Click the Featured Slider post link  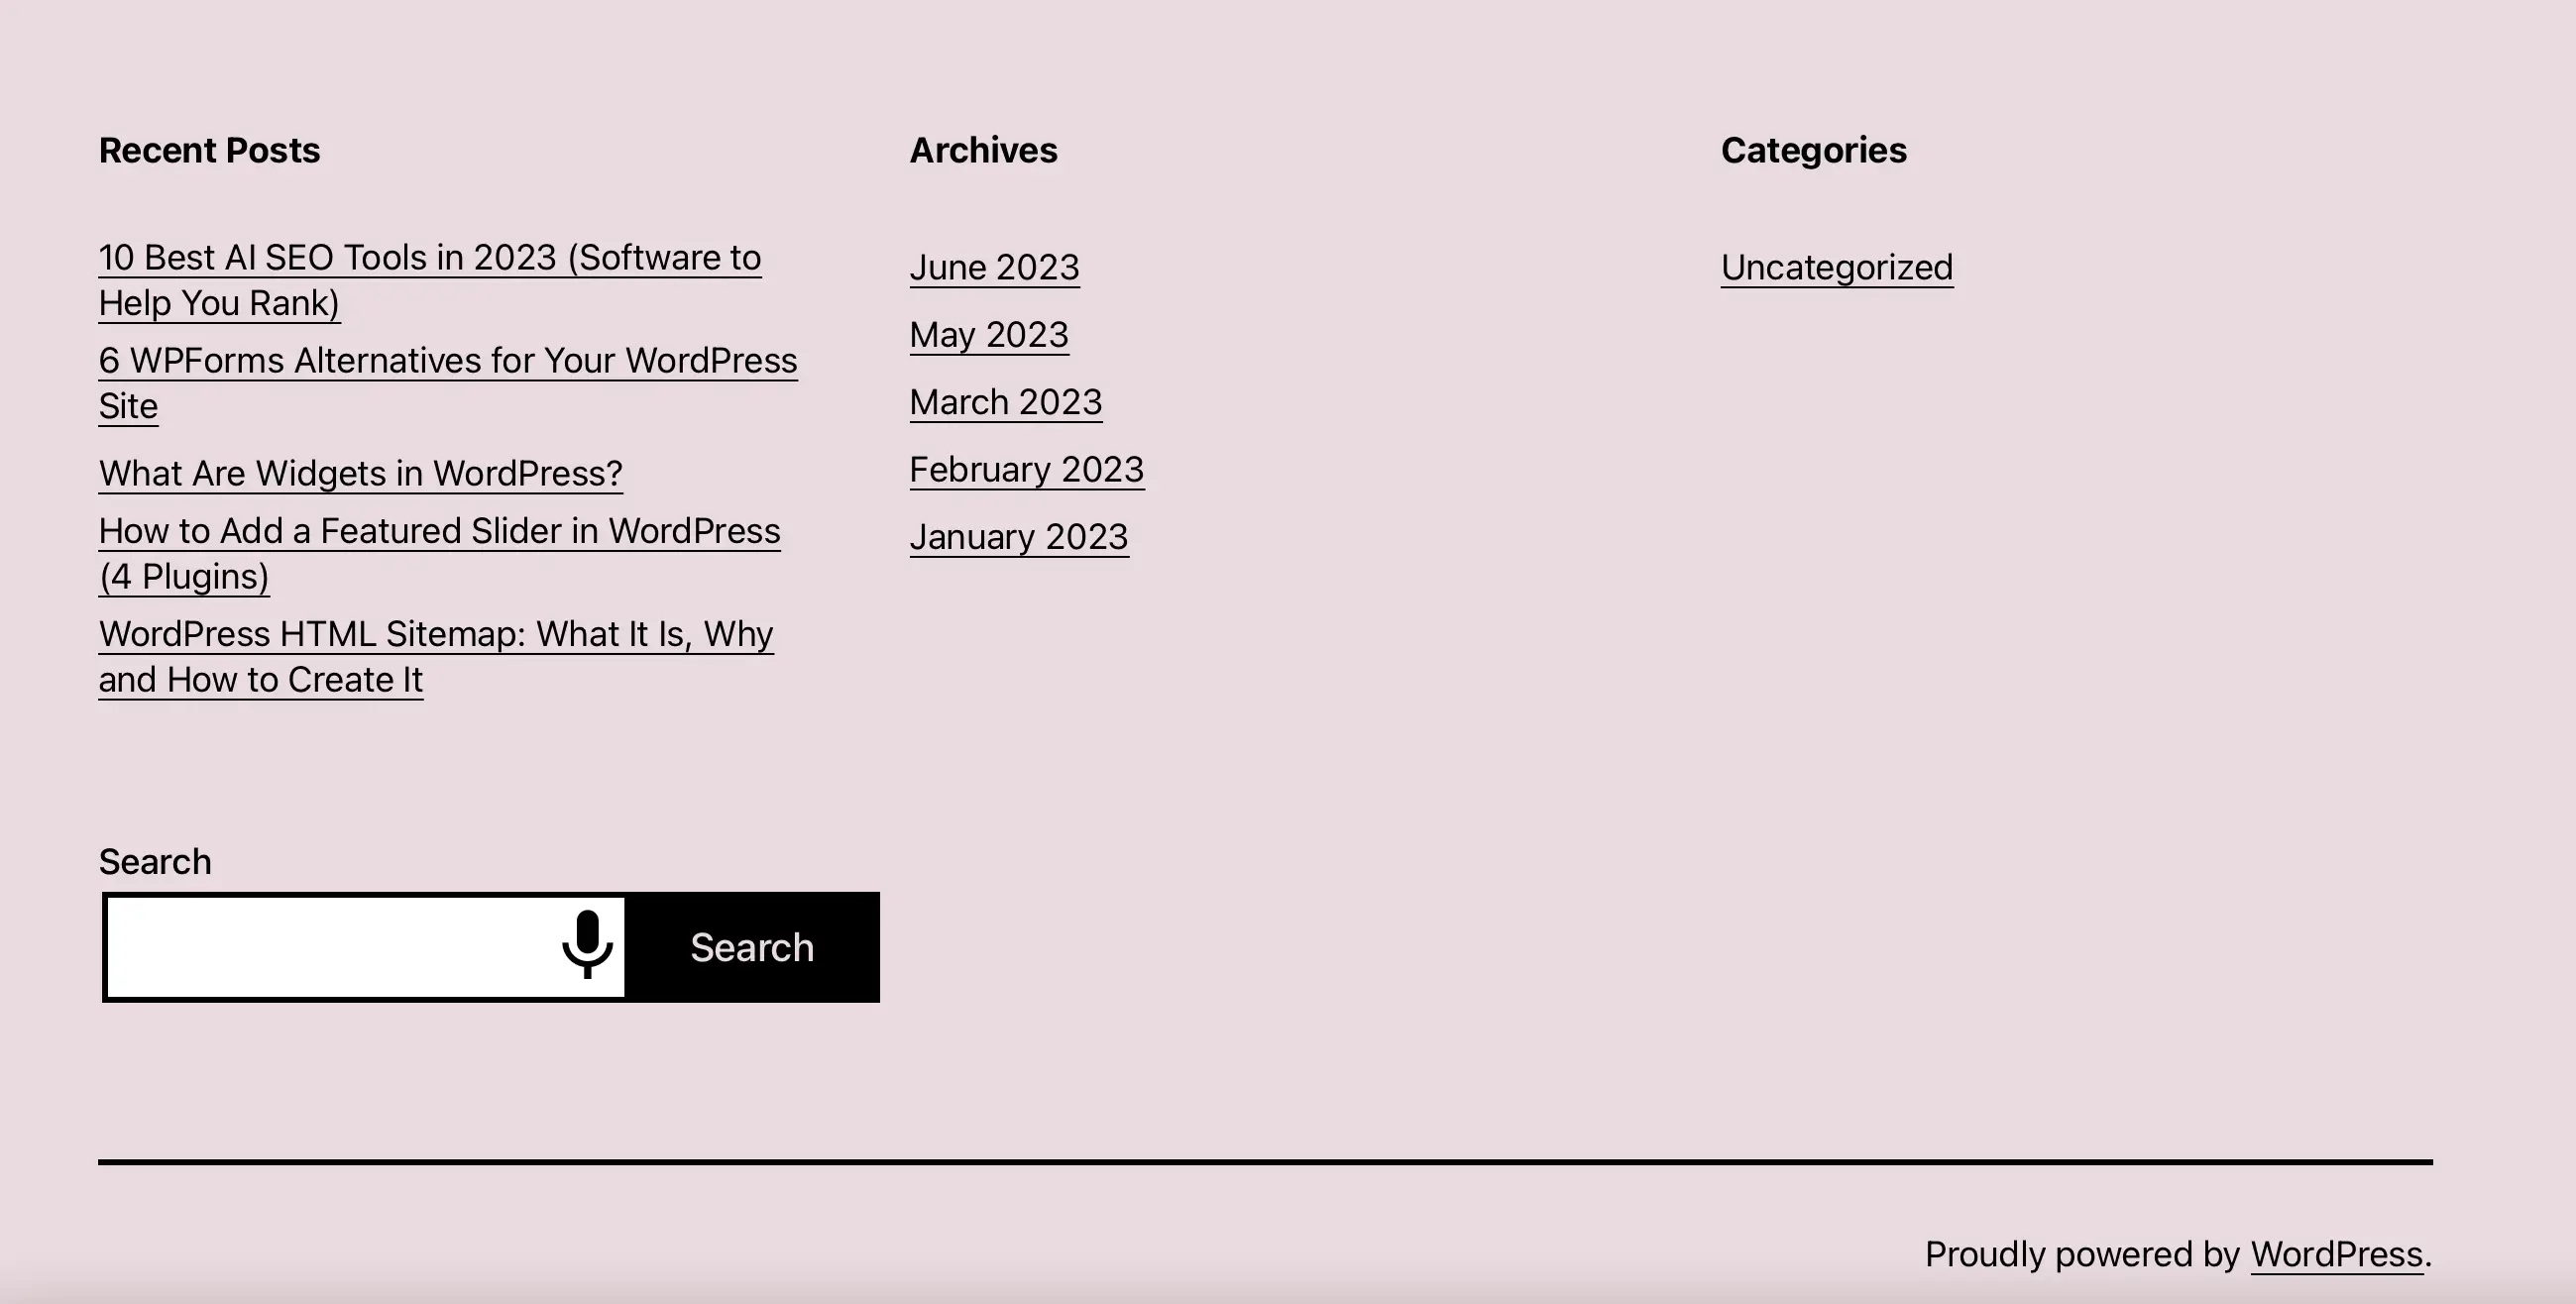click(439, 552)
